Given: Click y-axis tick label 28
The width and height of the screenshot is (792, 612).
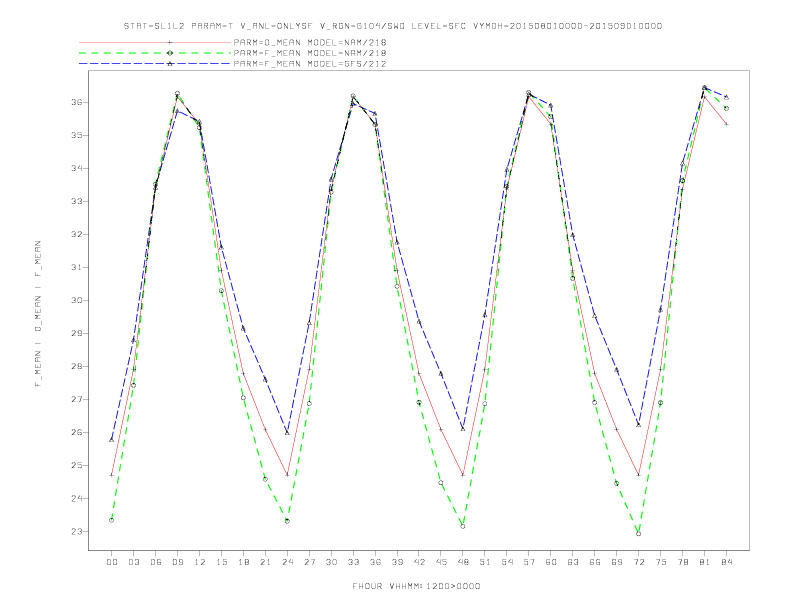Looking at the screenshot, I should coord(77,367).
